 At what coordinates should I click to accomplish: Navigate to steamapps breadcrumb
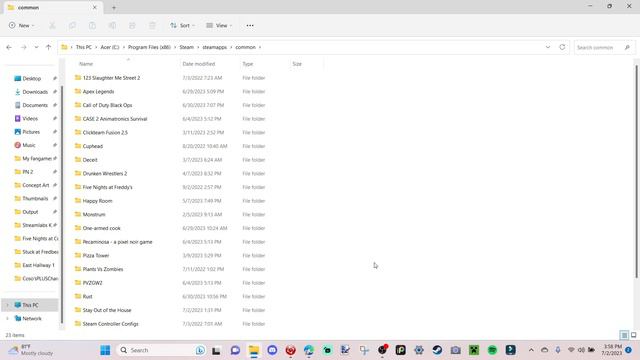[x=215, y=47]
